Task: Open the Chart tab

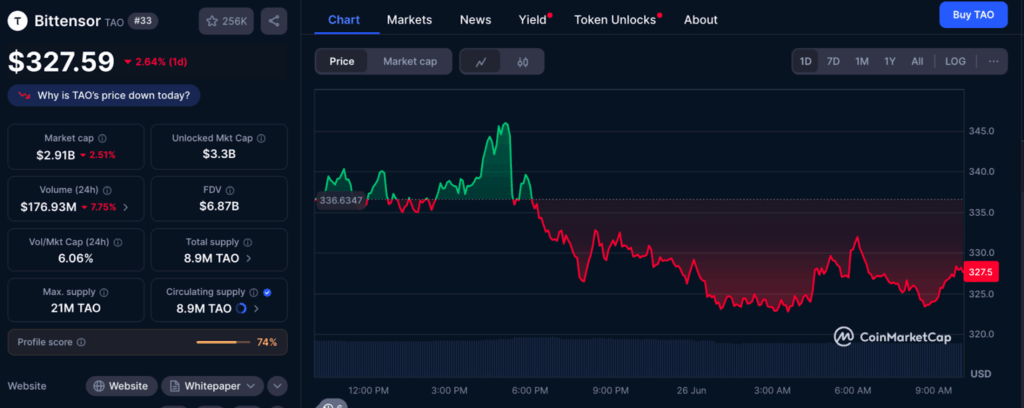Action: (x=344, y=20)
